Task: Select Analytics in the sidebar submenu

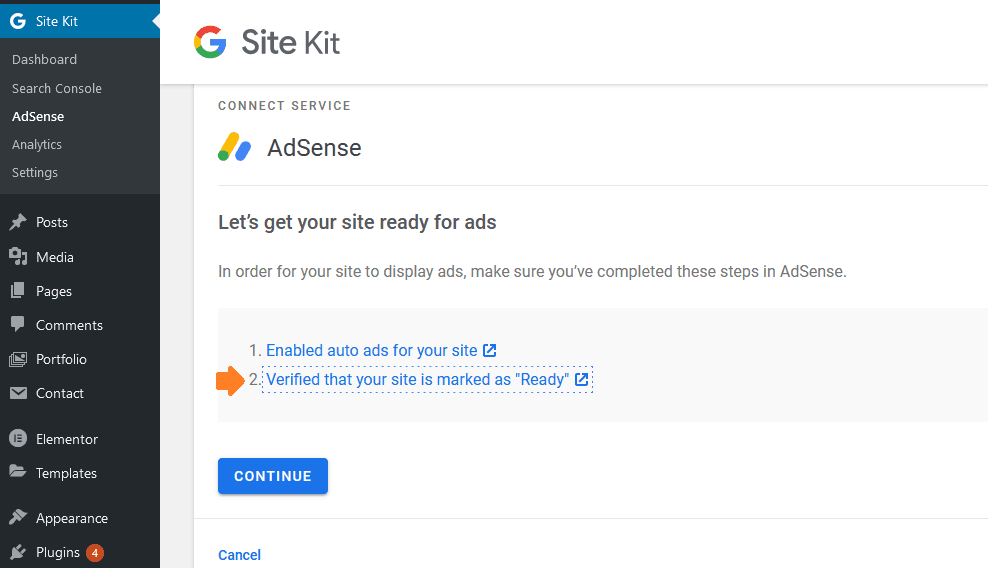Action: point(37,144)
